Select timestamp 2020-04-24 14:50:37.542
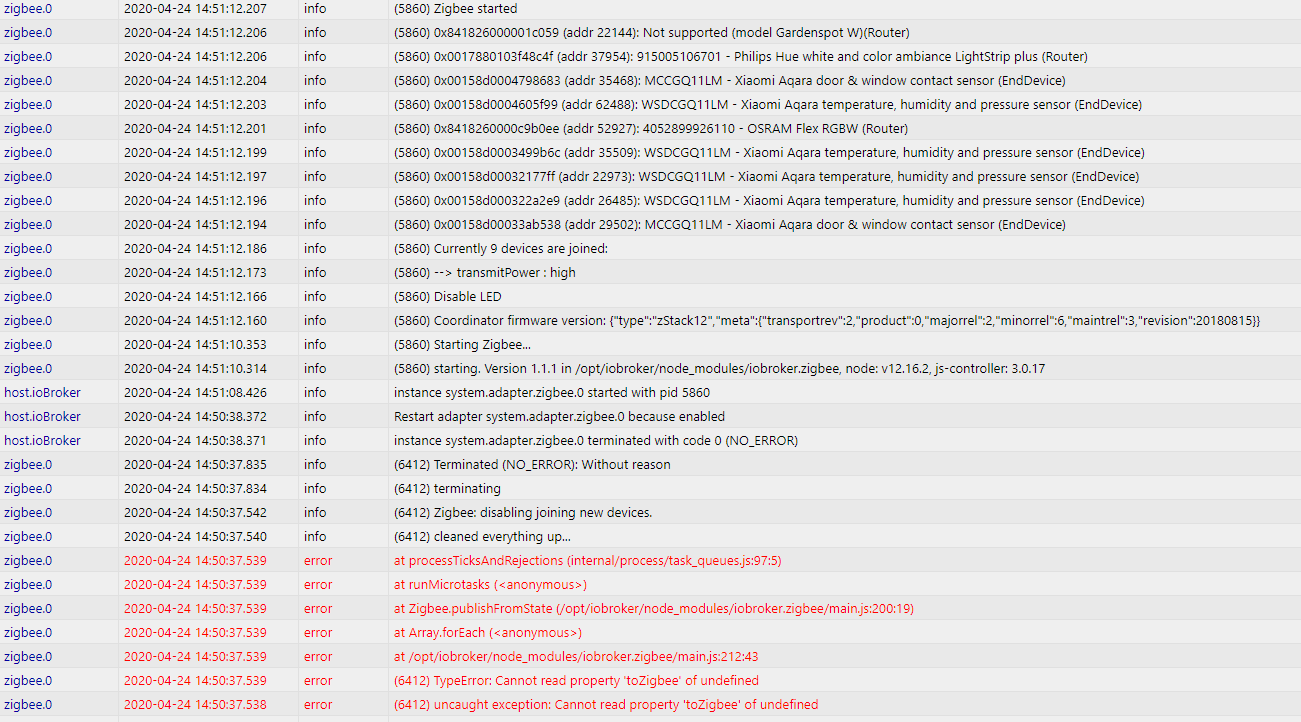1301x722 pixels. point(195,513)
